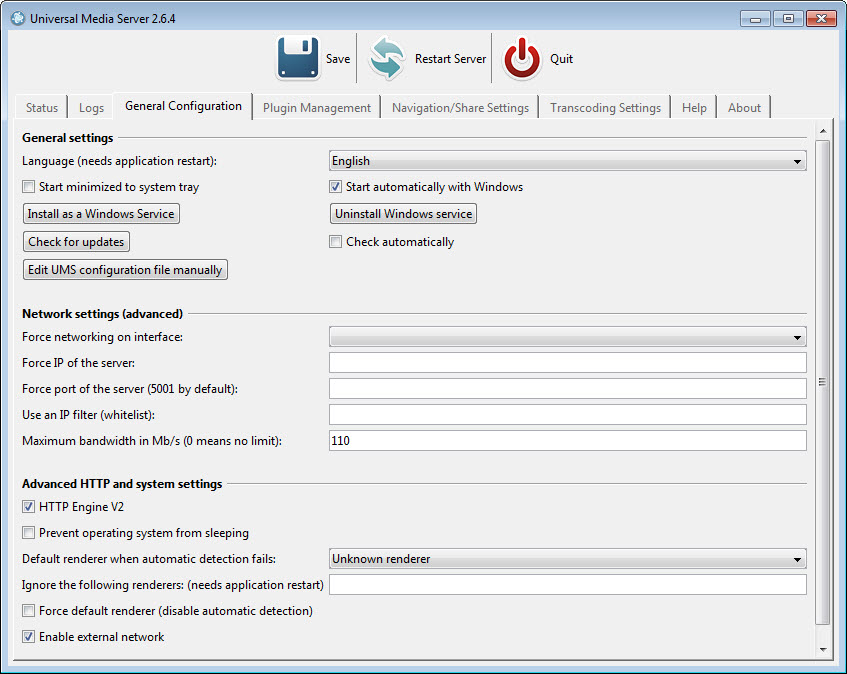Open the Transcoding Settings tab

(x=605, y=107)
